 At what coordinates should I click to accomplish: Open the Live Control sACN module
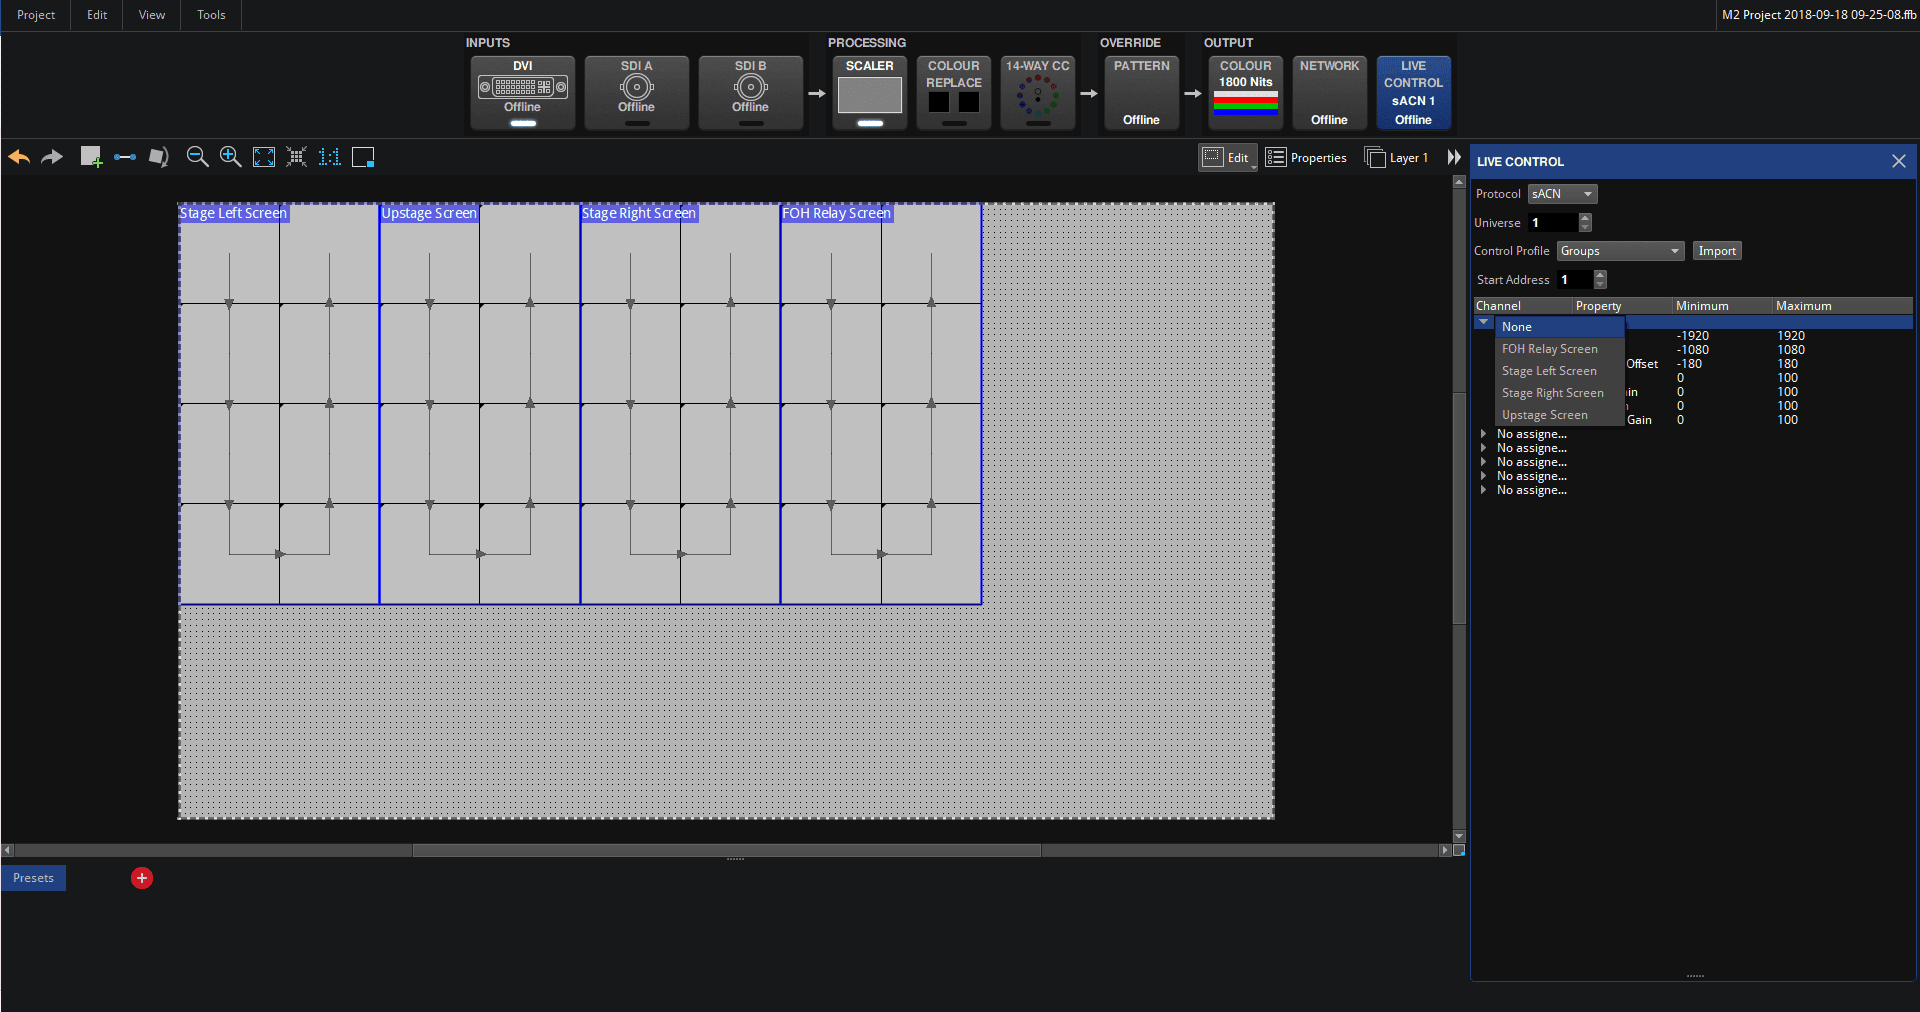1414,93
